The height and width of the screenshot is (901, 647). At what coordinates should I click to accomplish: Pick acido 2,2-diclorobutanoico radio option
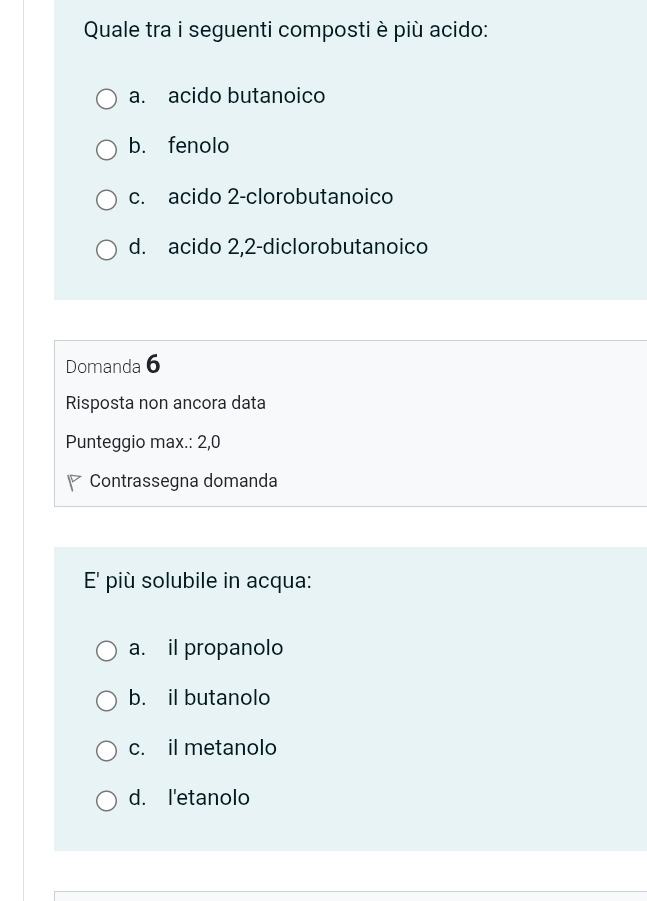pyautogui.click(x=106, y=249)
